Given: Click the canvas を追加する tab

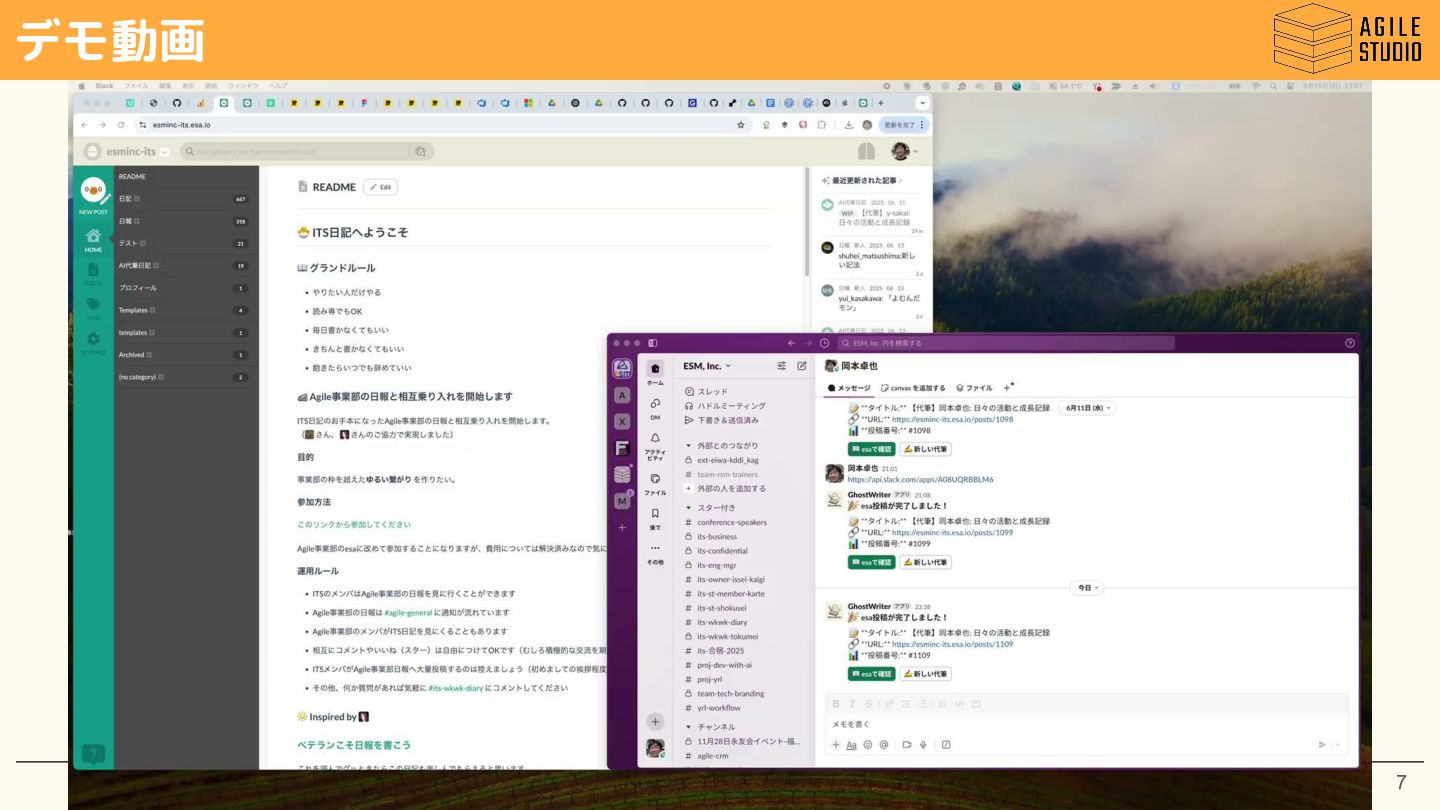Looking at the screenshot, I should tap(913, 388).
